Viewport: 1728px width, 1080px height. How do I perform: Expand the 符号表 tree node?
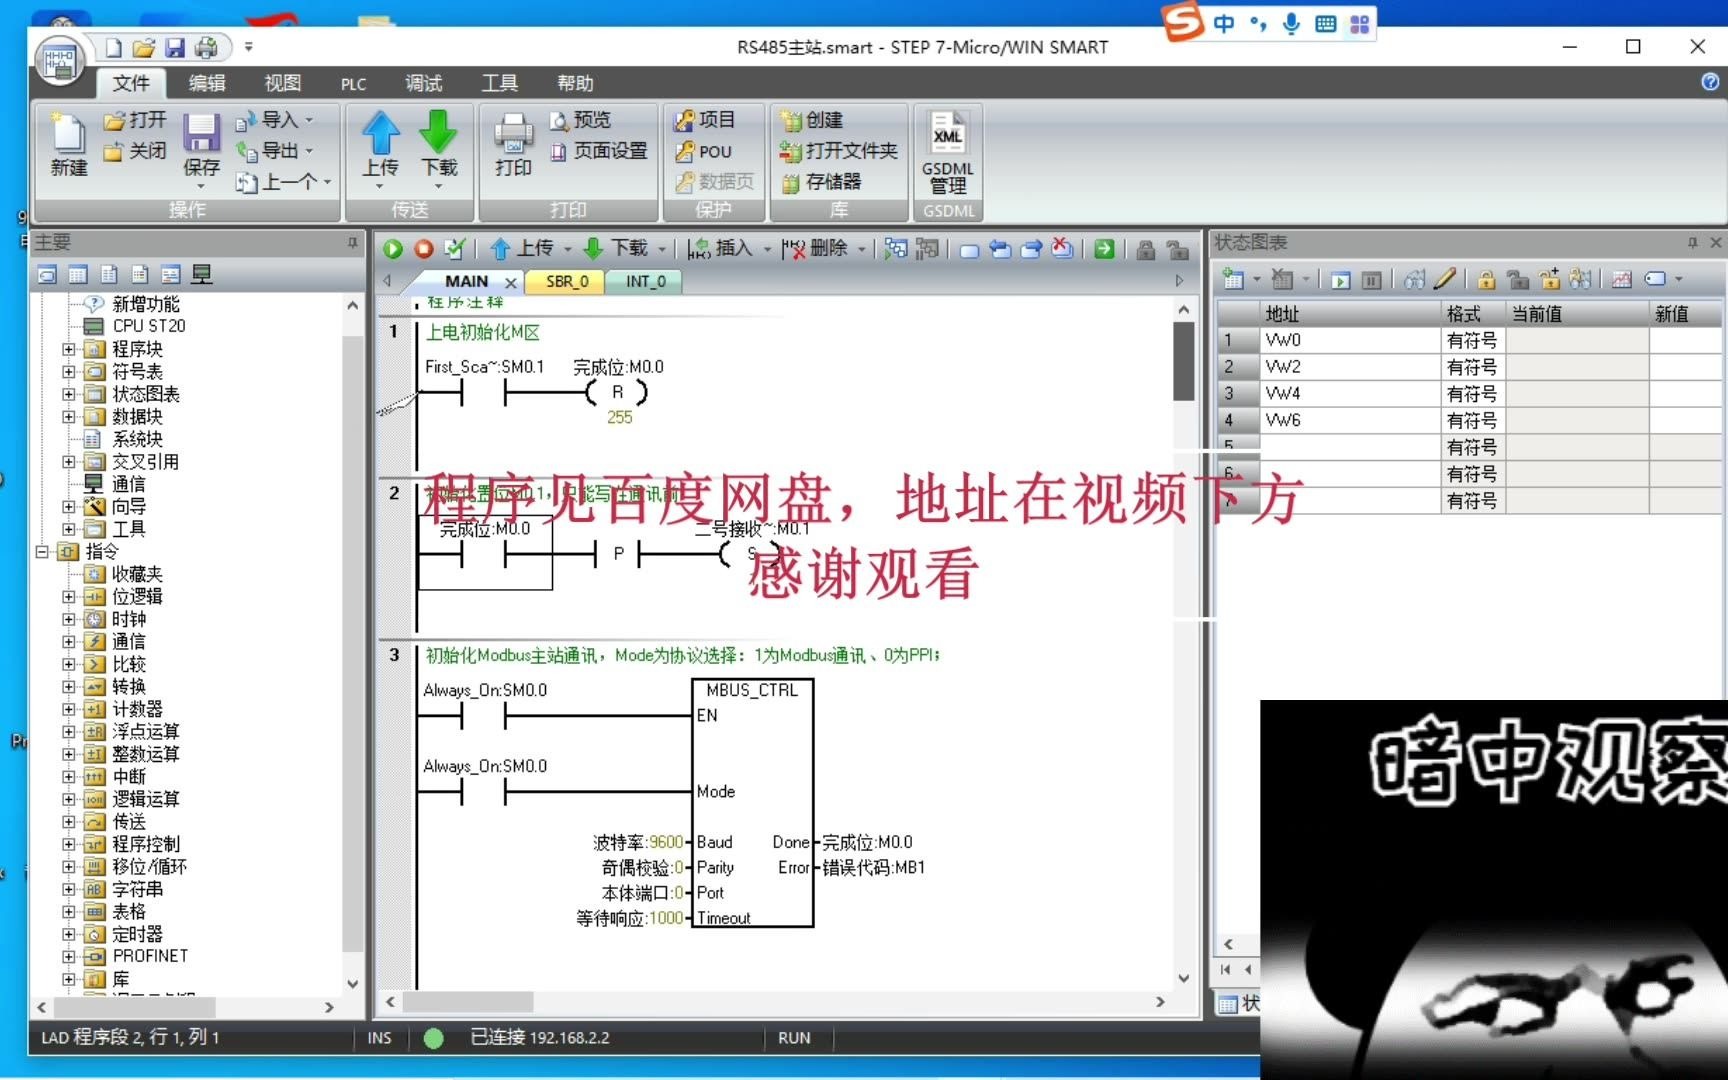(x=68, y=371)
